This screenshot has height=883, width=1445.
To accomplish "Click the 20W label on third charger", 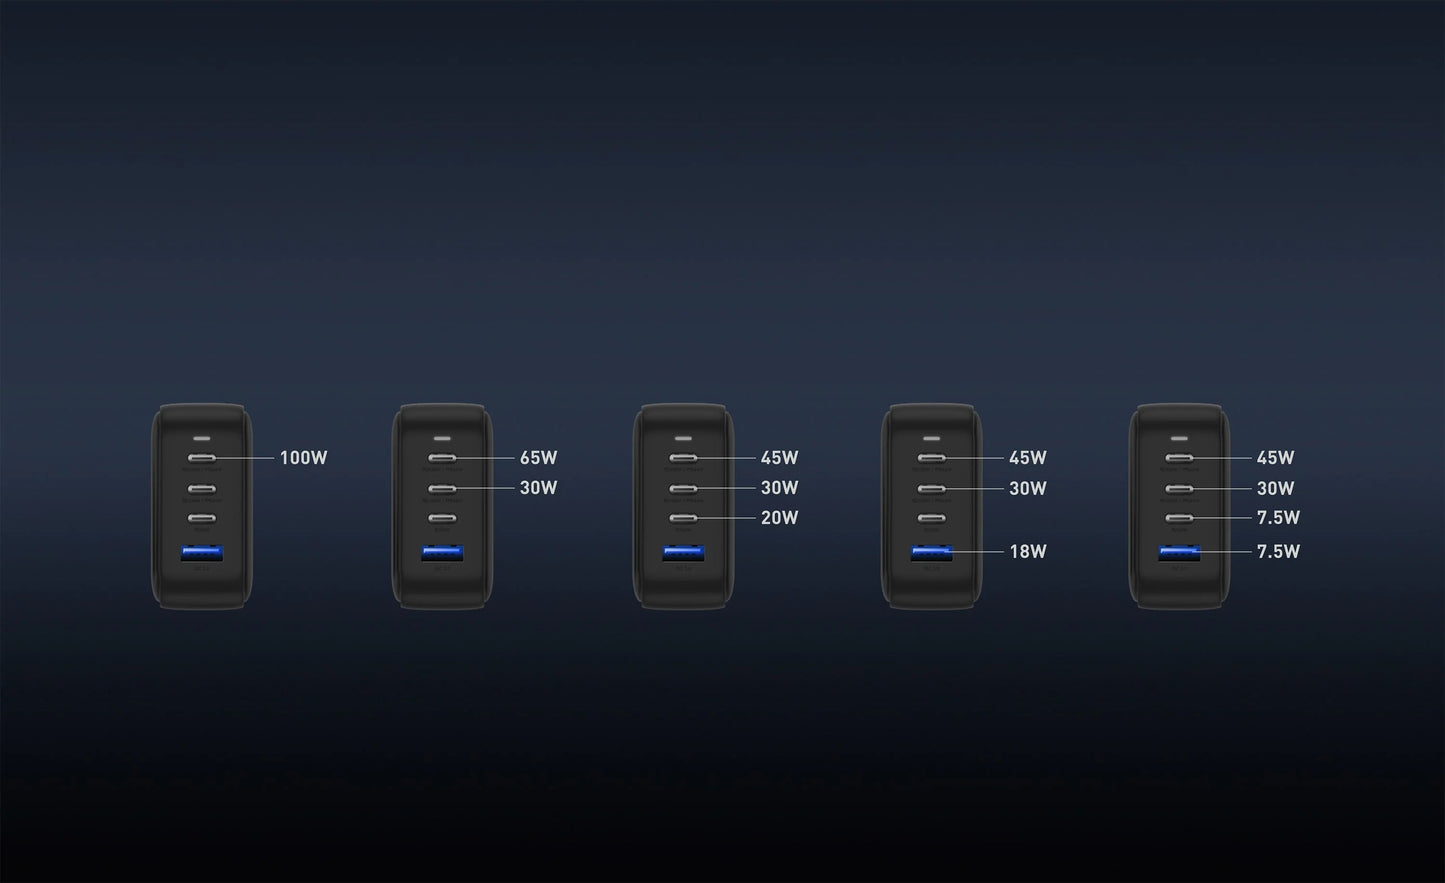I will (x=779, y=518).
